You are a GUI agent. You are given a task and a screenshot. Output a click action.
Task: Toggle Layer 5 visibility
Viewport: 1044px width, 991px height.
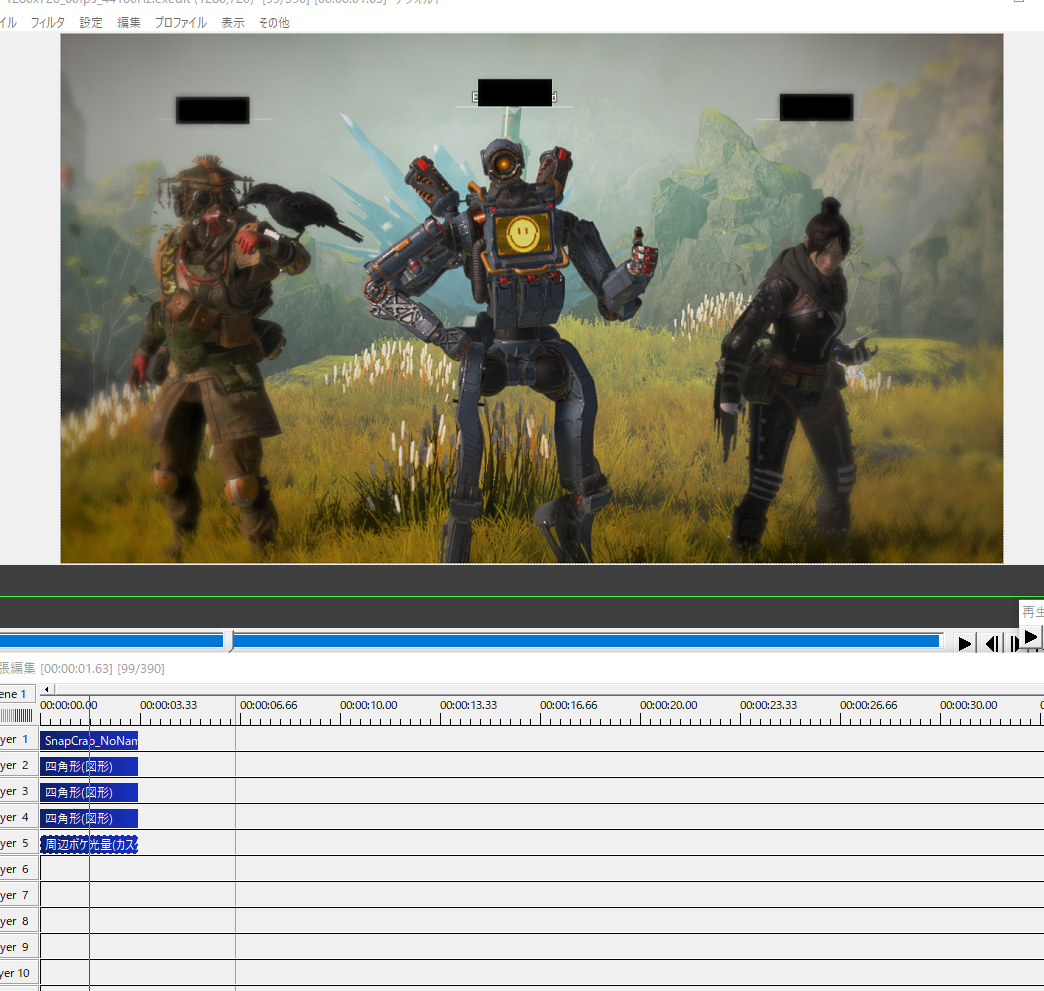tap(19, 843)
